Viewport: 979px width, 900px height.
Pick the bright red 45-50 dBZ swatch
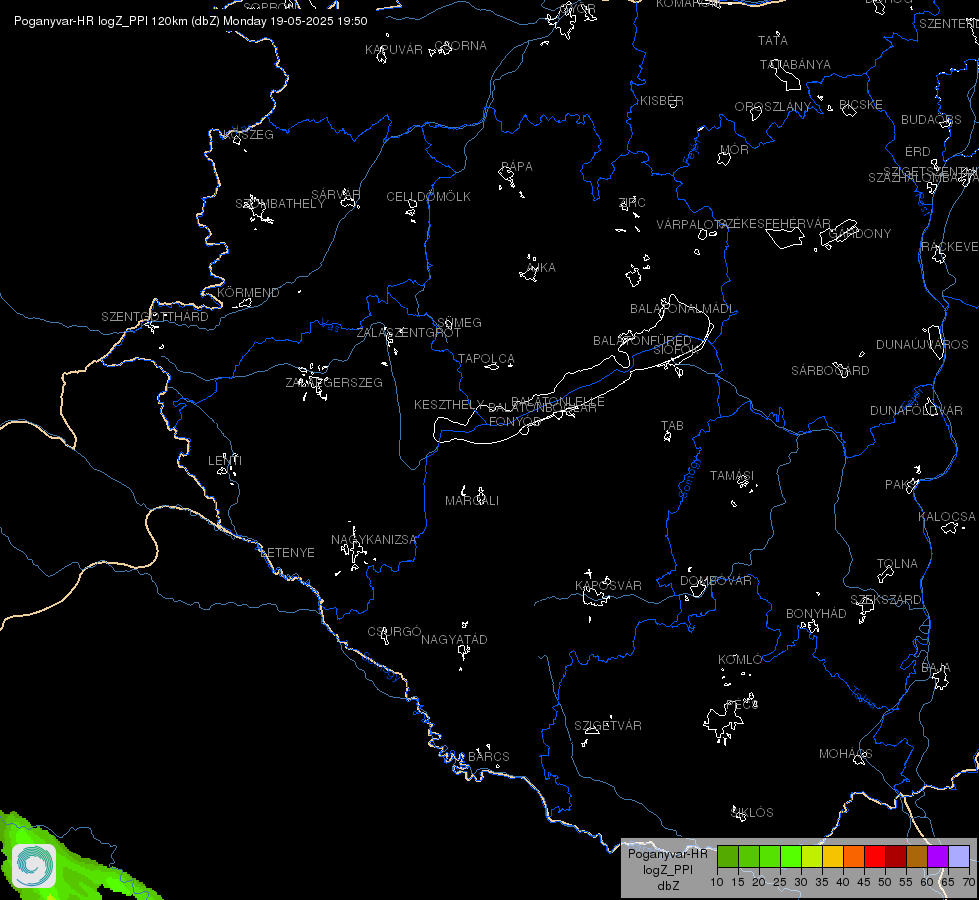(875, 856)
